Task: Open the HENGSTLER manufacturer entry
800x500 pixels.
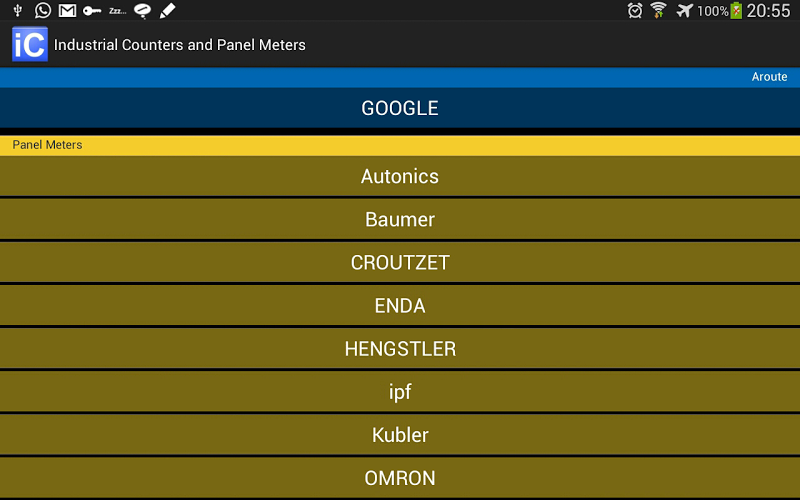Action: point(400,348)
